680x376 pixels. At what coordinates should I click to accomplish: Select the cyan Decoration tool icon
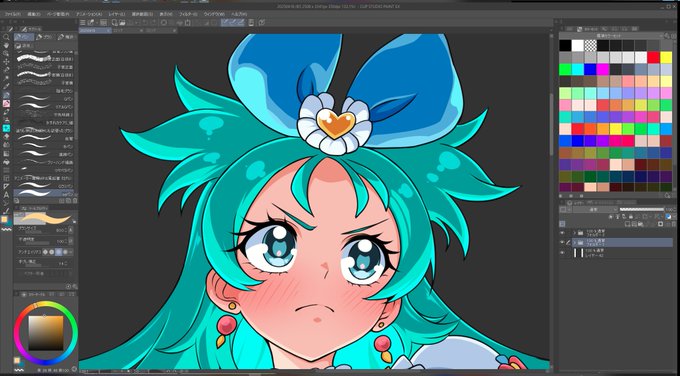click(6, 128)
